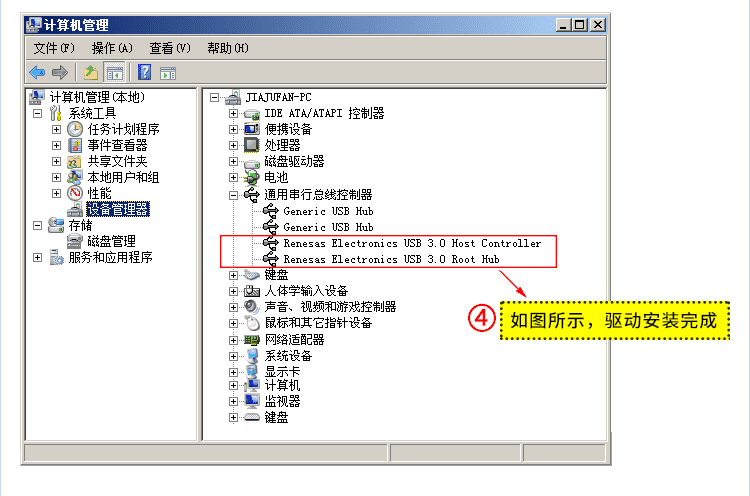
Task: Open the 查看(V) menu
Action: point(170,48)
